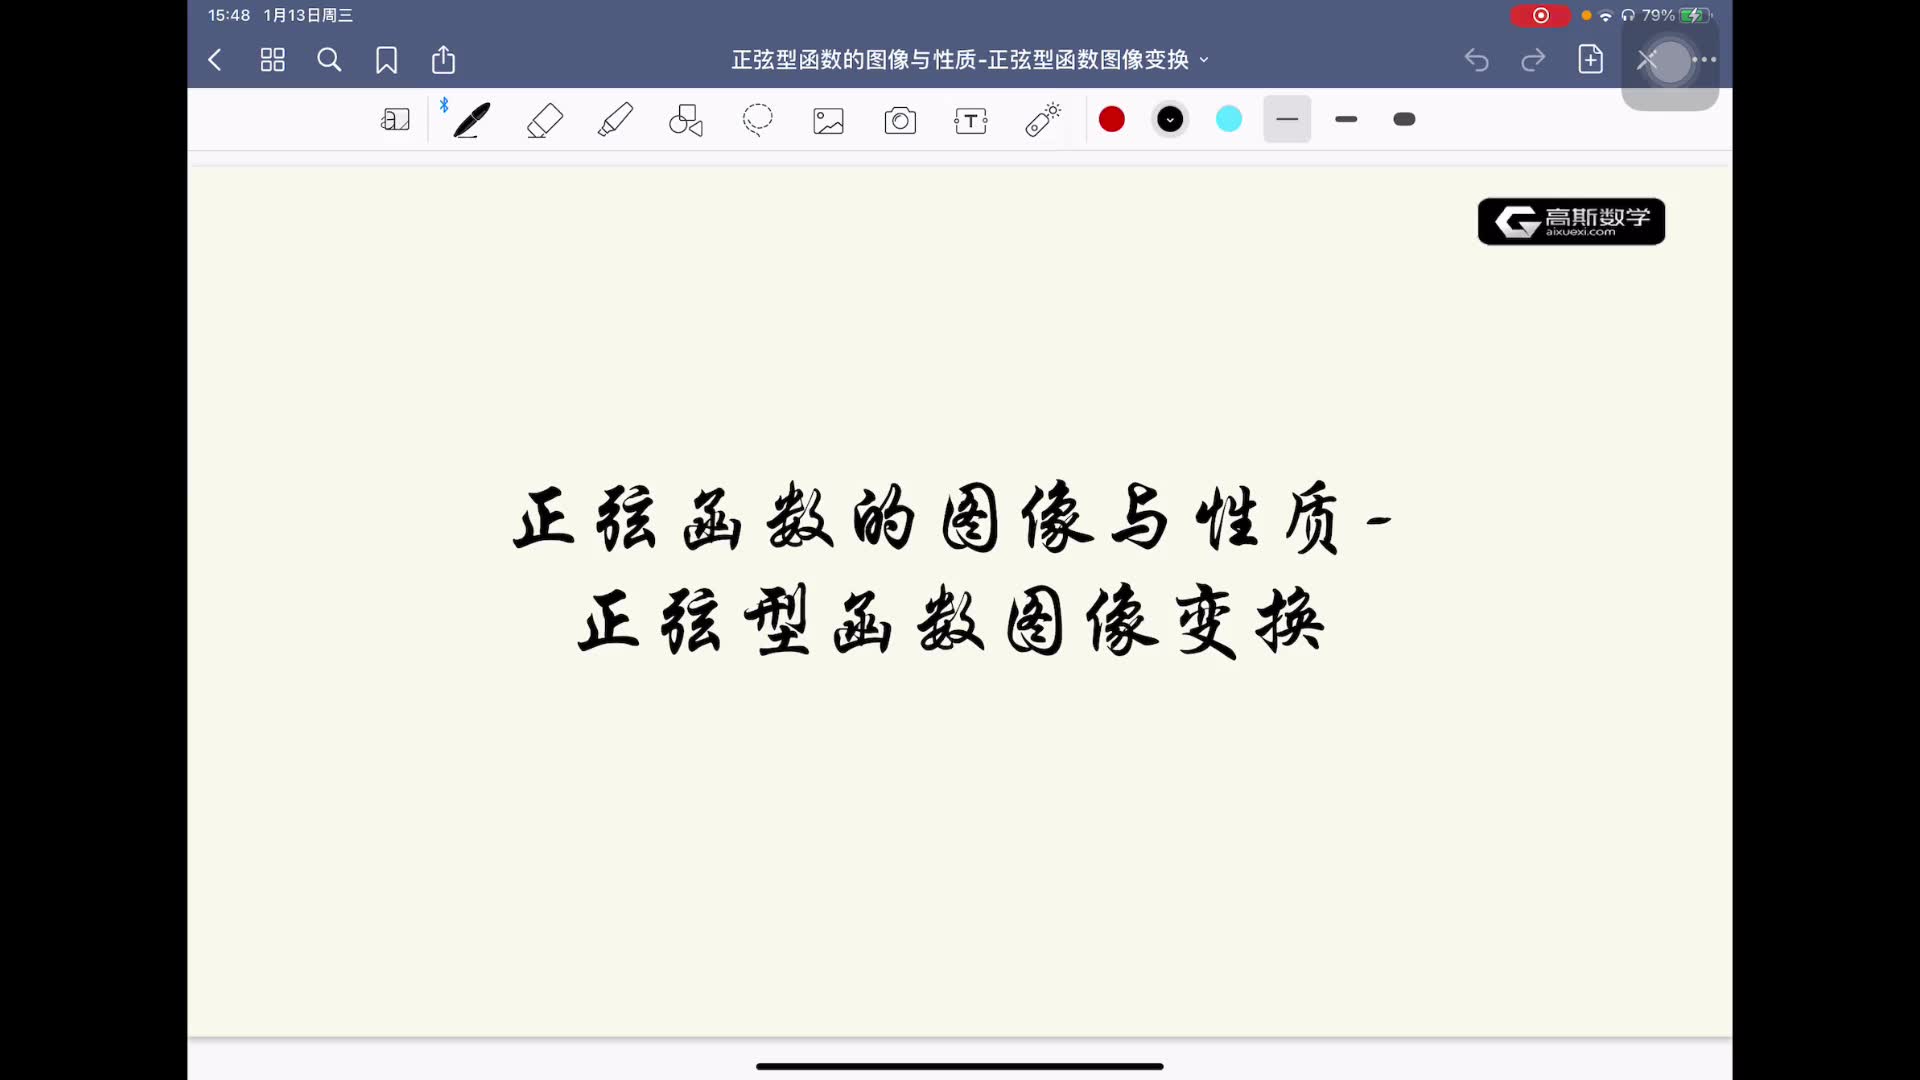Pick the red pen color
1920x1080 pixels.
pyautogui.click(x=1112, y=120)
